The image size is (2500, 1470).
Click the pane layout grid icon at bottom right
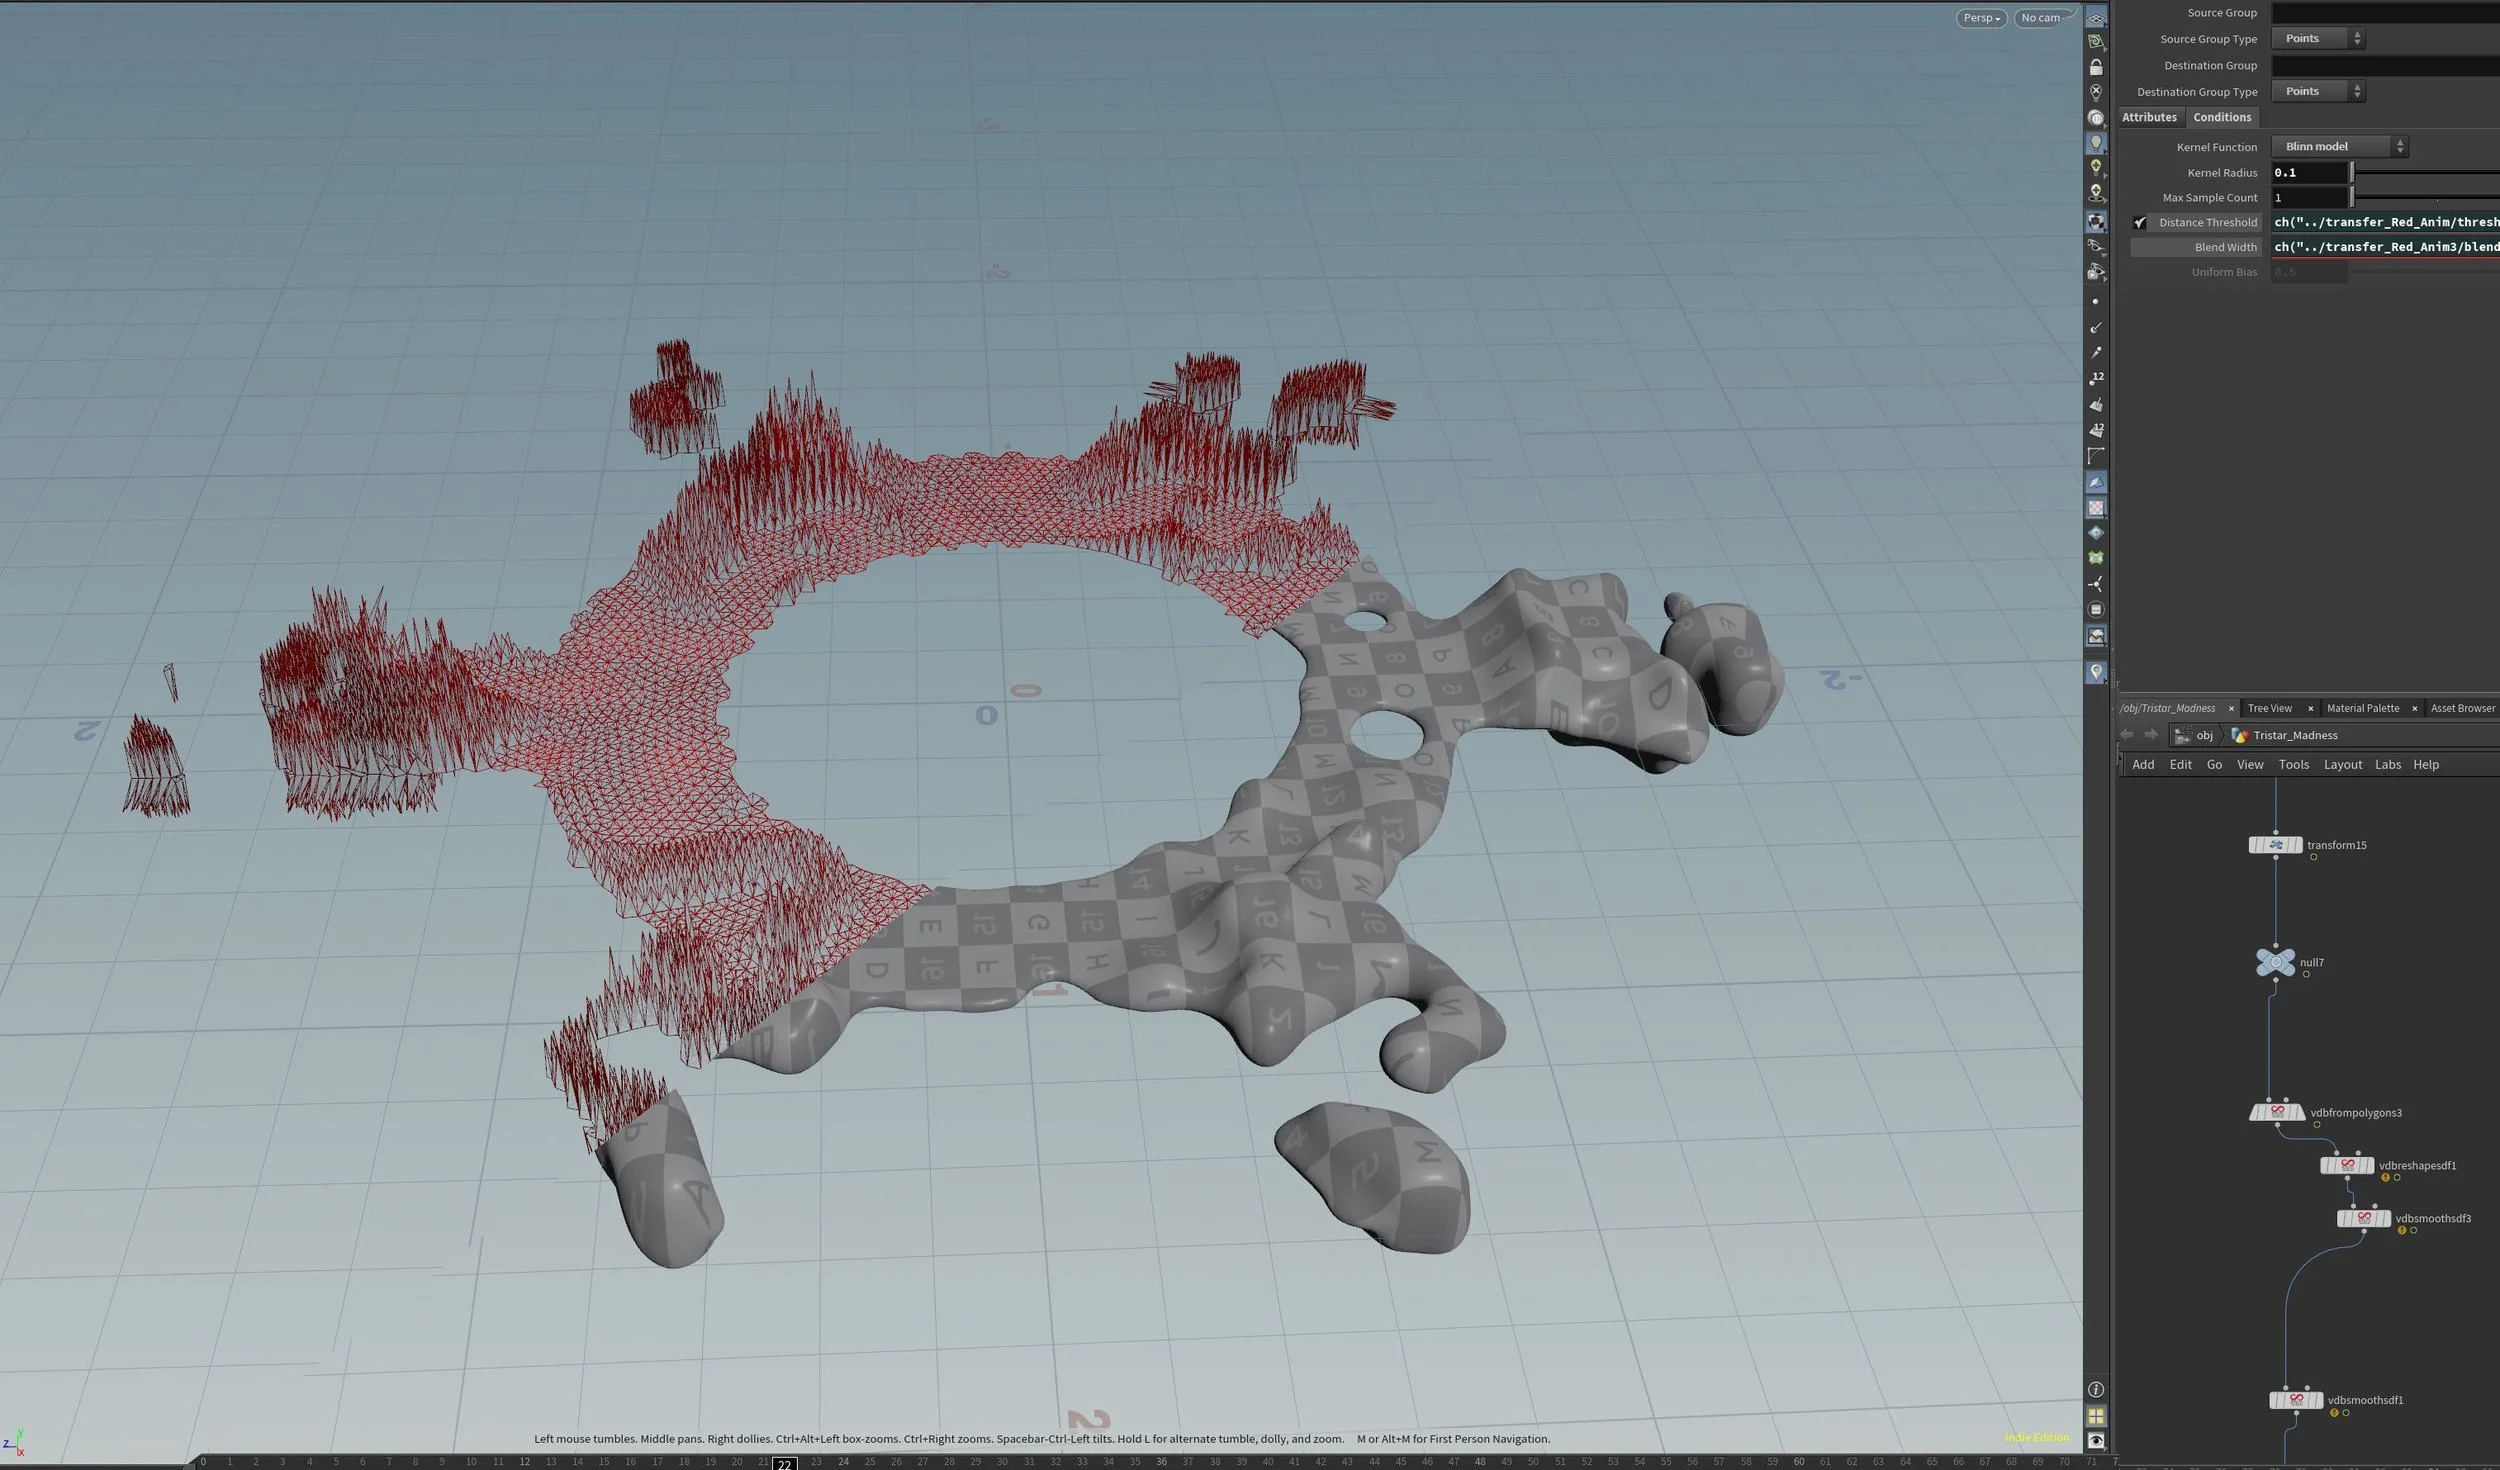2097,1416
